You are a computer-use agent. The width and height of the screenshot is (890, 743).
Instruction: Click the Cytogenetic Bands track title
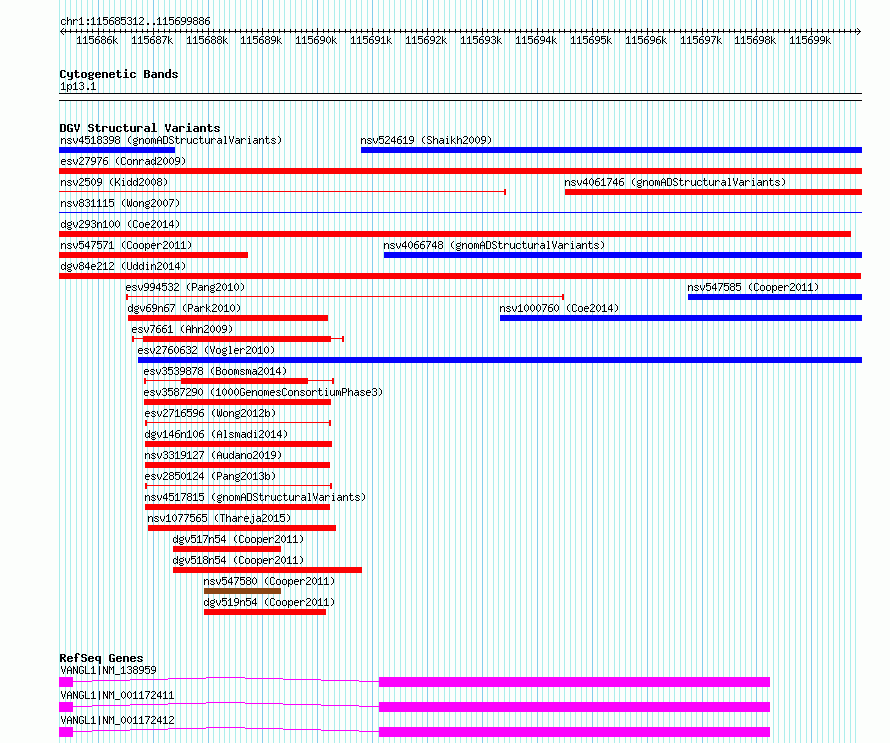pyautogui.click(x=119, y=74)
